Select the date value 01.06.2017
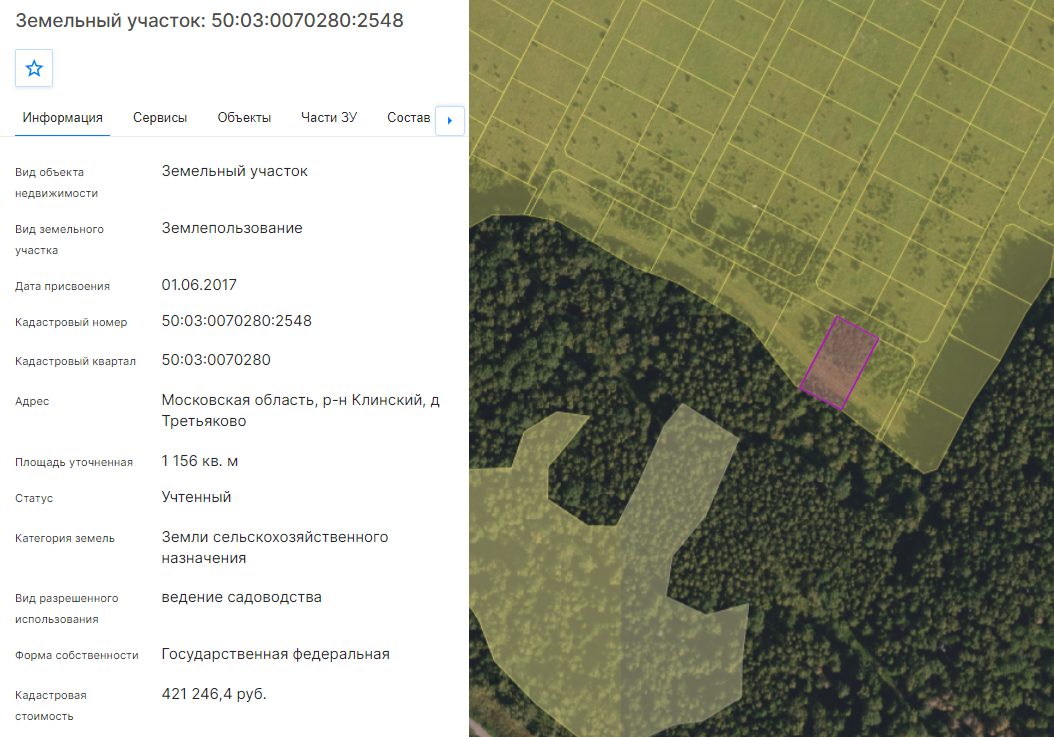 point(199,285)
